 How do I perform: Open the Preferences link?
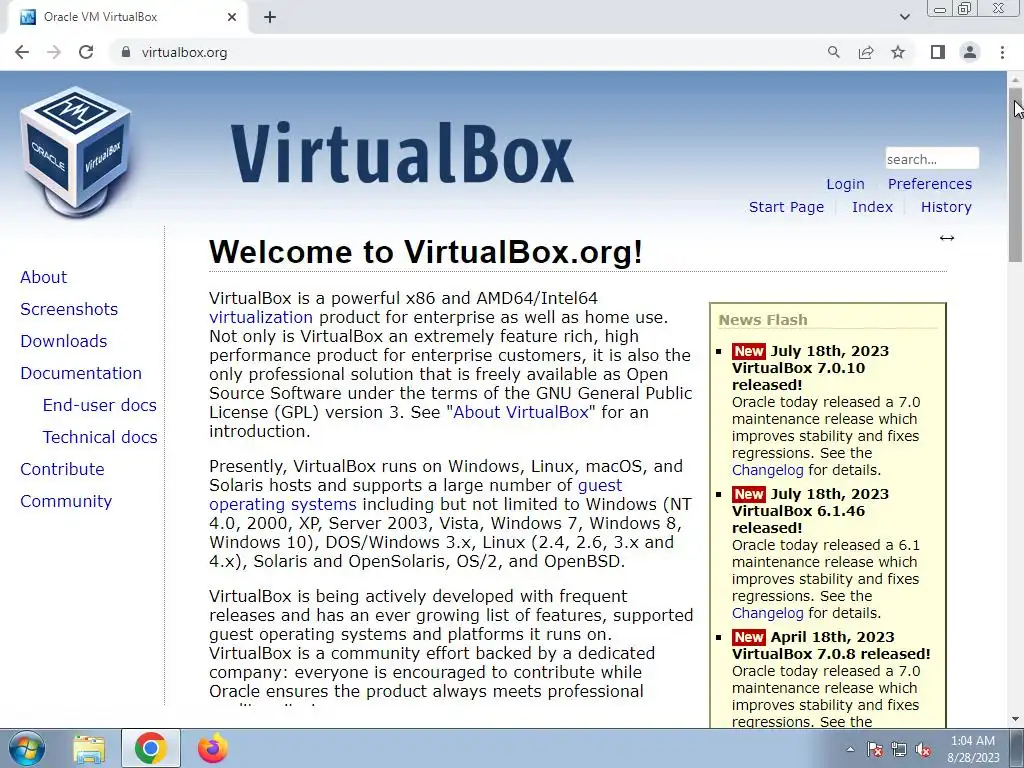coord(929,184)
